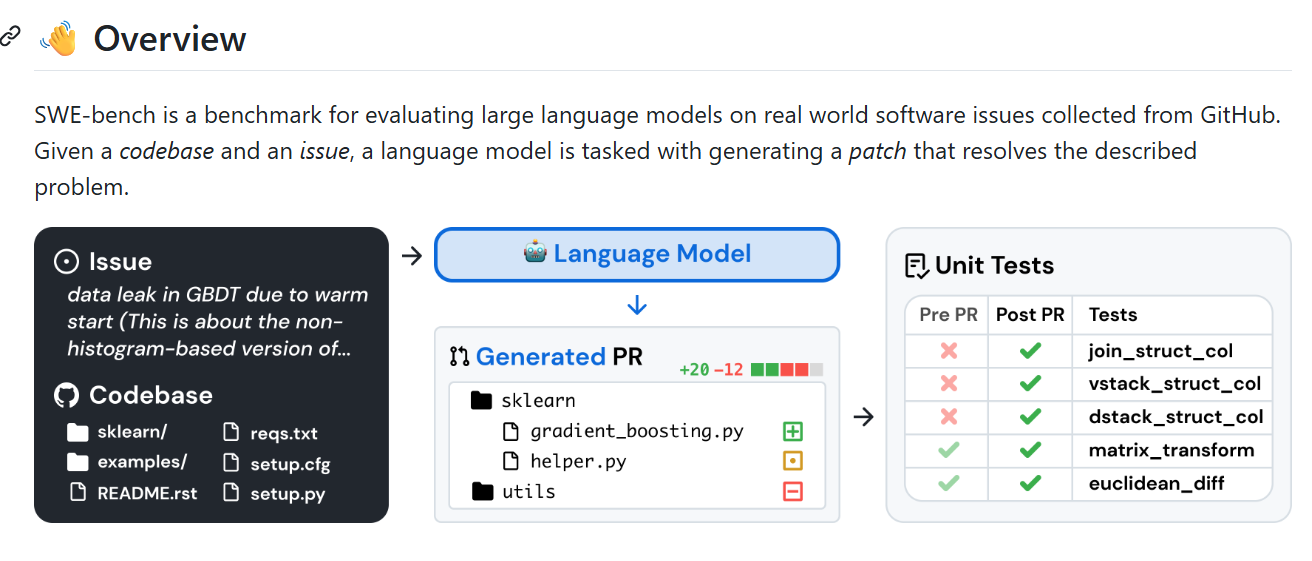Click the sklearn folder icon in Generated PR
The width and height of the screenshot is (1312, 561).
[482, 401]
